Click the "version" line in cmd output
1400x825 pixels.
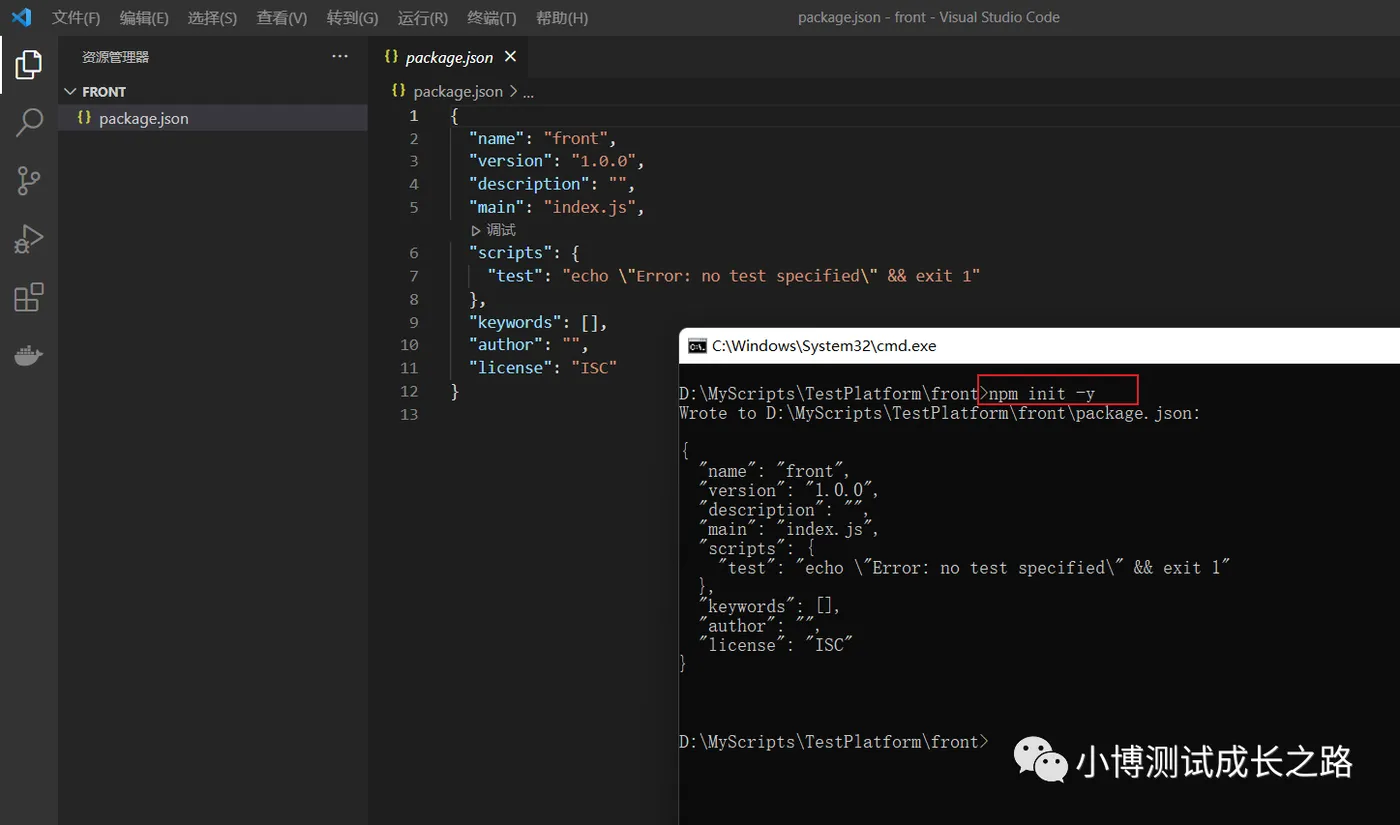click(x=789, y=490)
